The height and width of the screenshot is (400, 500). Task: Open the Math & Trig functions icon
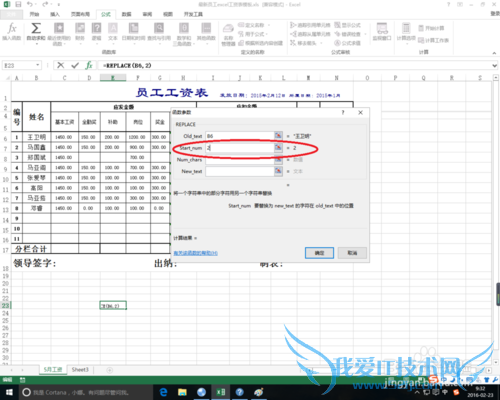(x=184, y=28)
